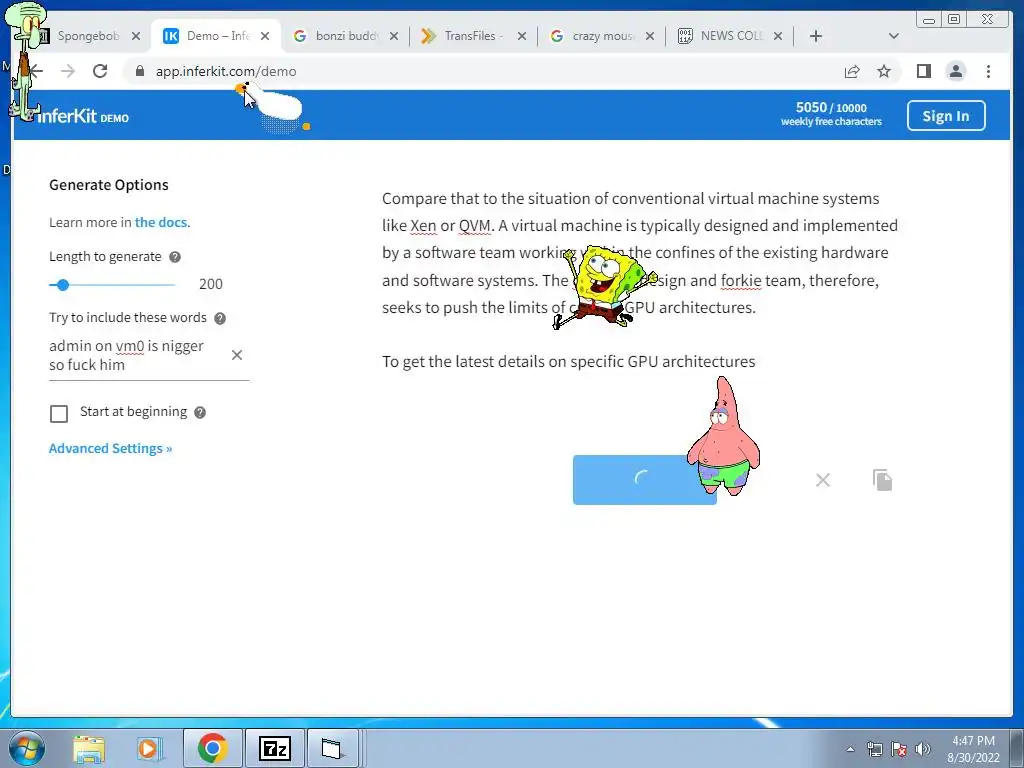Click the Sign In button
This screenshot has width=1024, height=768.
pos(946,116)
